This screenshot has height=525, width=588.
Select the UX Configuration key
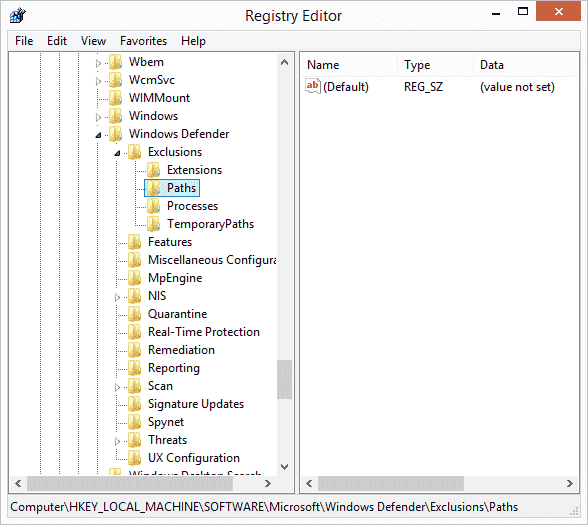(194, 458)
